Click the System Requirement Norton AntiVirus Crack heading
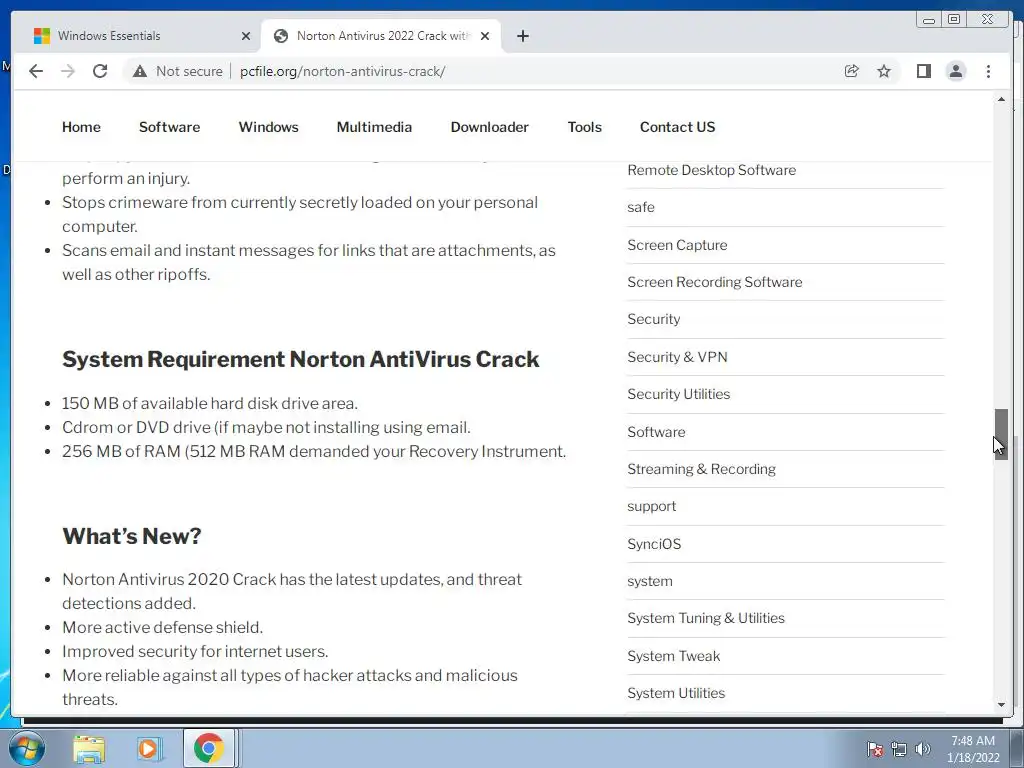Viewport: 1024px width, 768px height. (300, 359)
